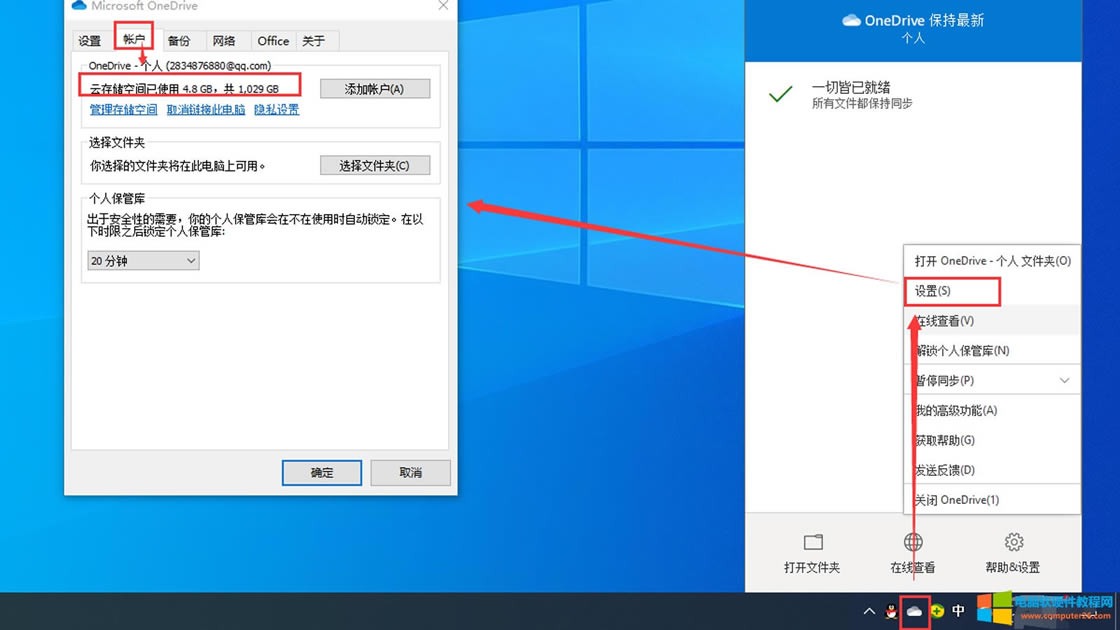1120x630 pixels.
Task: Select 关闭 OneDrive from the menu
Action: 956,500
